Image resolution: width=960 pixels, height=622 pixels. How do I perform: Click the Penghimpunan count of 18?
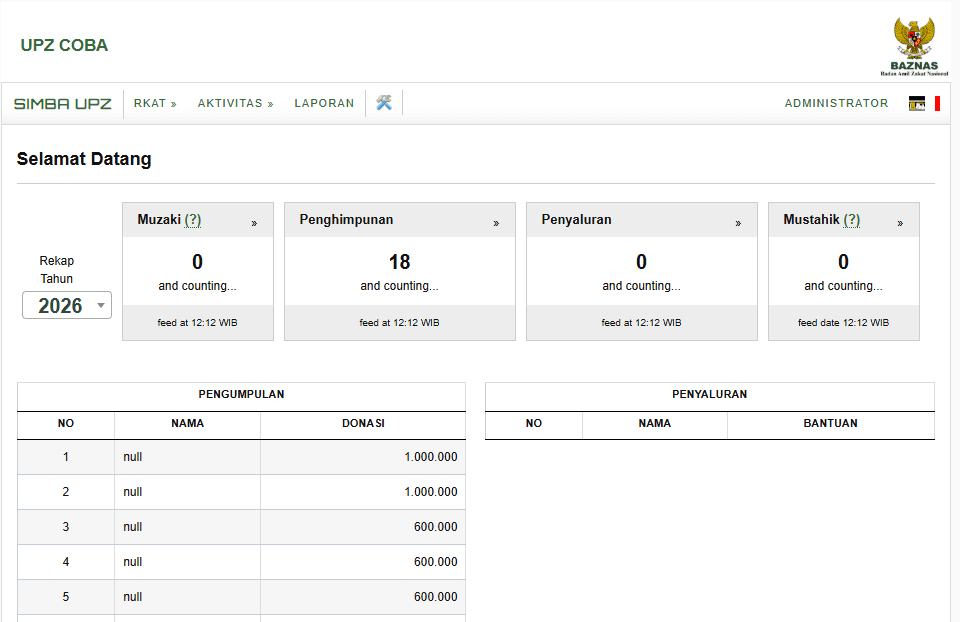[399, 262]
